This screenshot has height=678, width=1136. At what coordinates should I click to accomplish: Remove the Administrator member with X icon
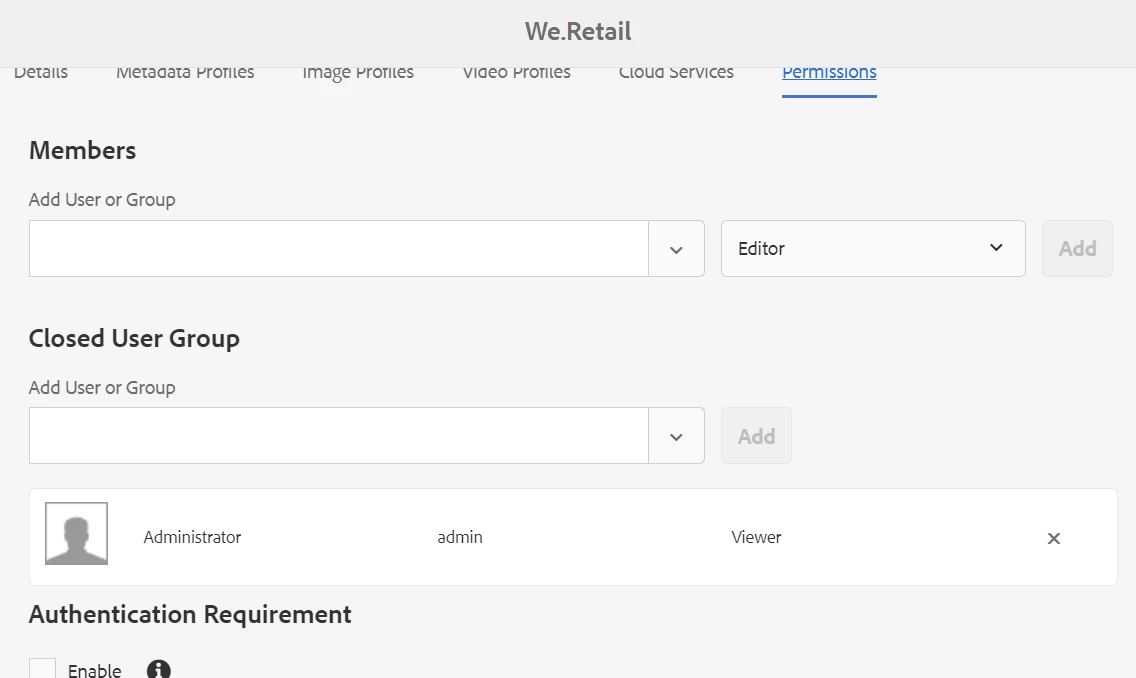(x=1053, y=538)
